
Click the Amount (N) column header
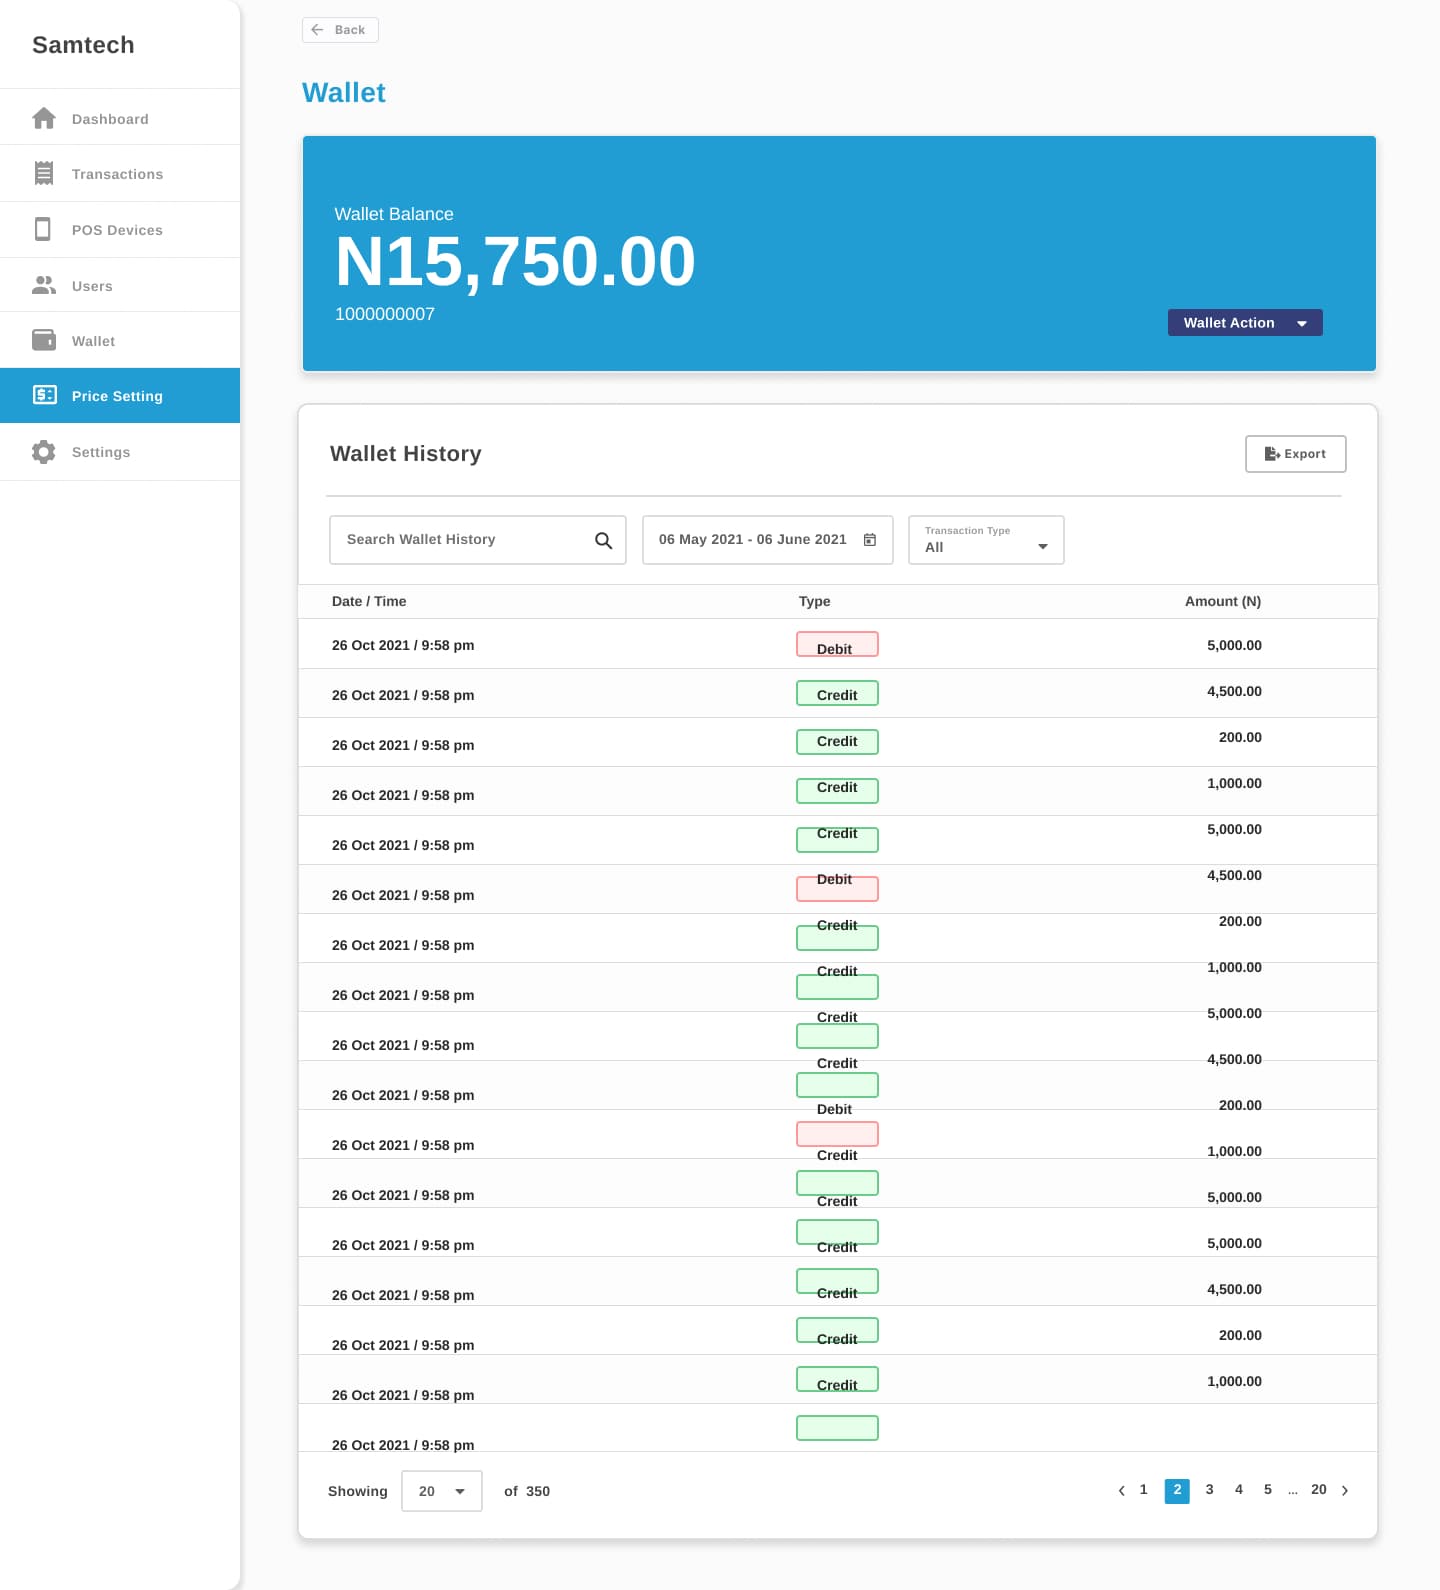pos(1223,601)
